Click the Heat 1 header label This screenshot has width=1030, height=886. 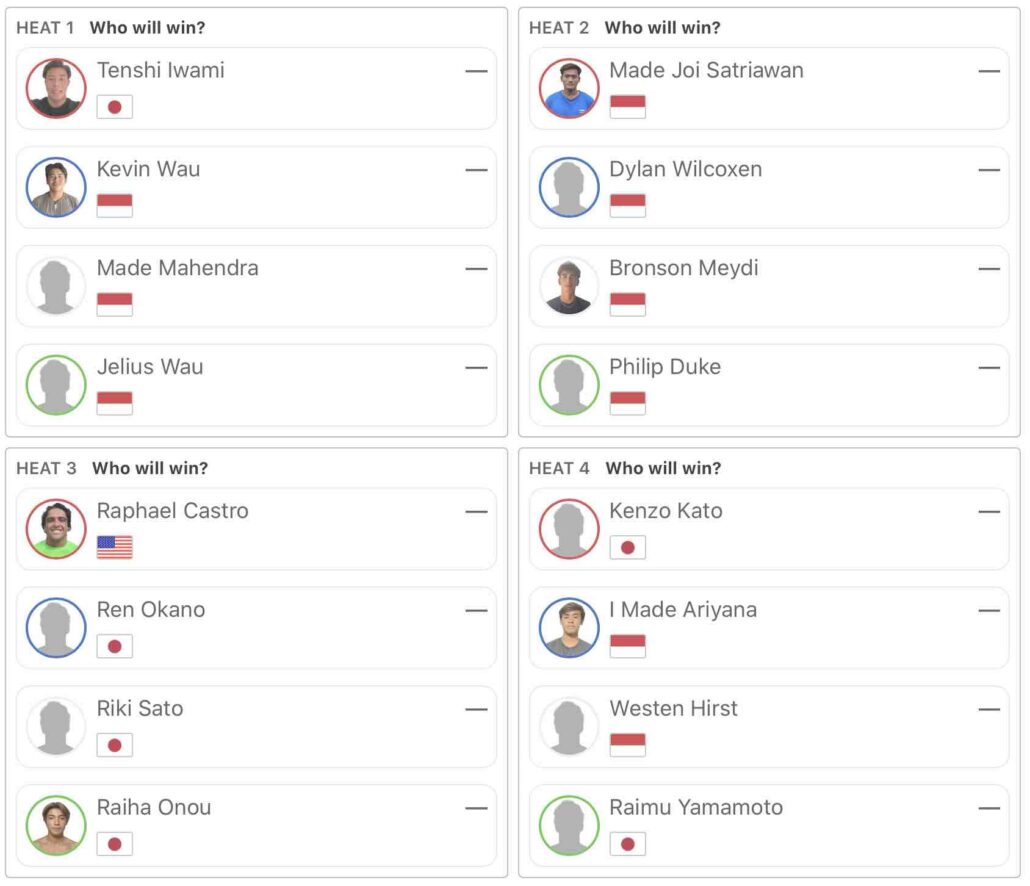click(45, 28)
